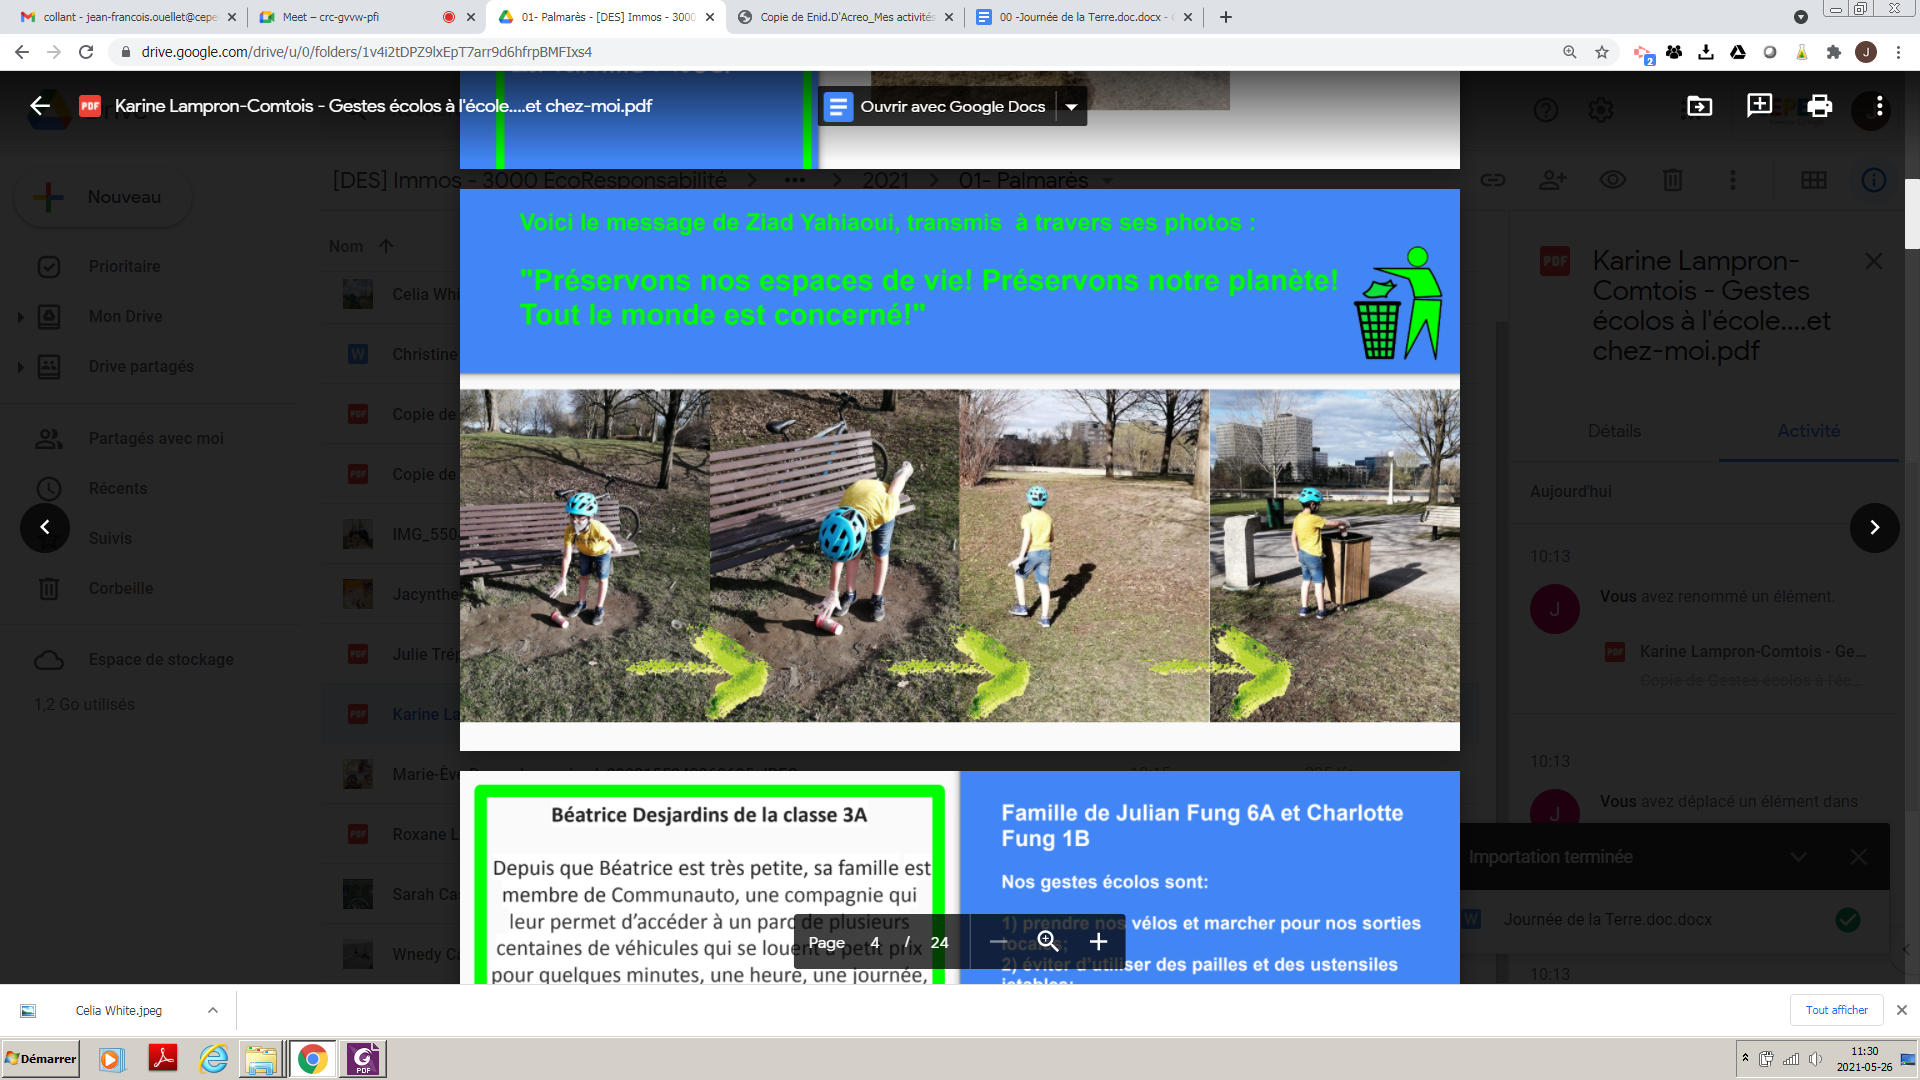
Task: Click the print icon in preview toolbar
Action: coord(1819,106)
